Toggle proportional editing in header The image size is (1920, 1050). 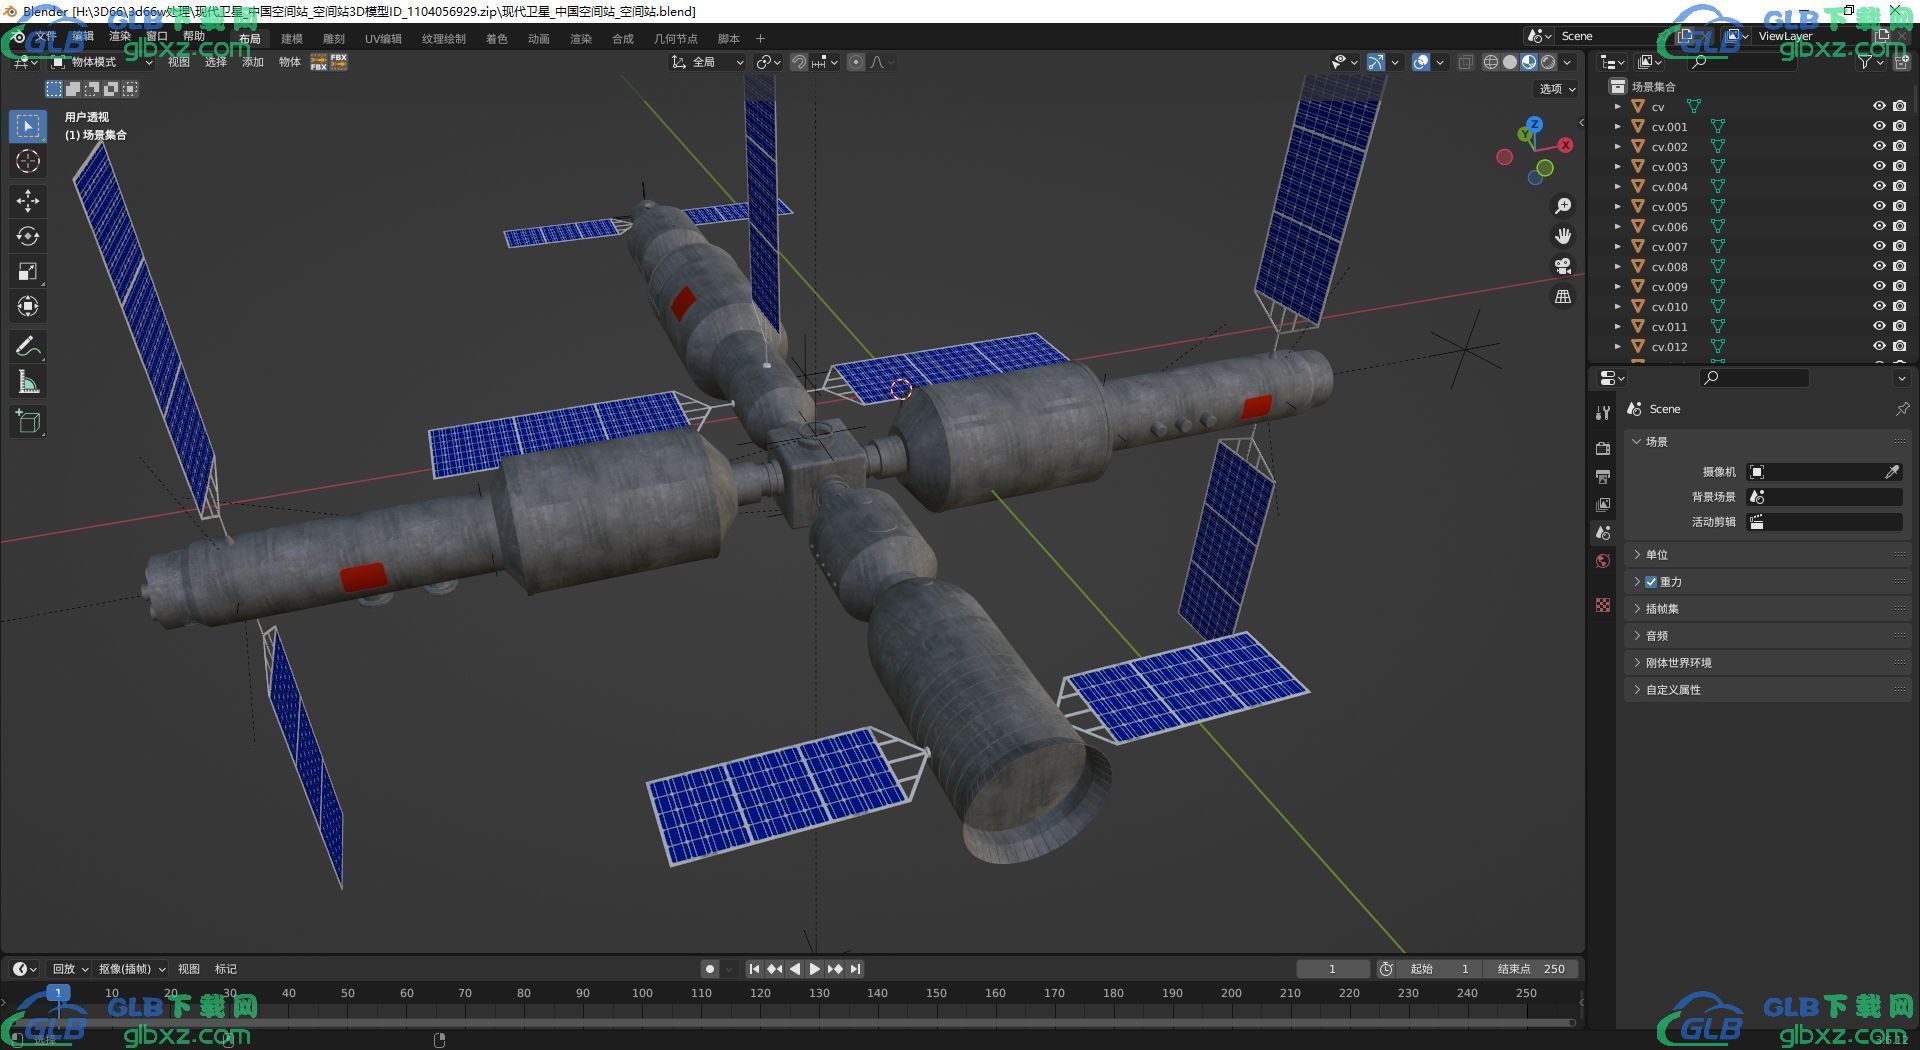856,62
